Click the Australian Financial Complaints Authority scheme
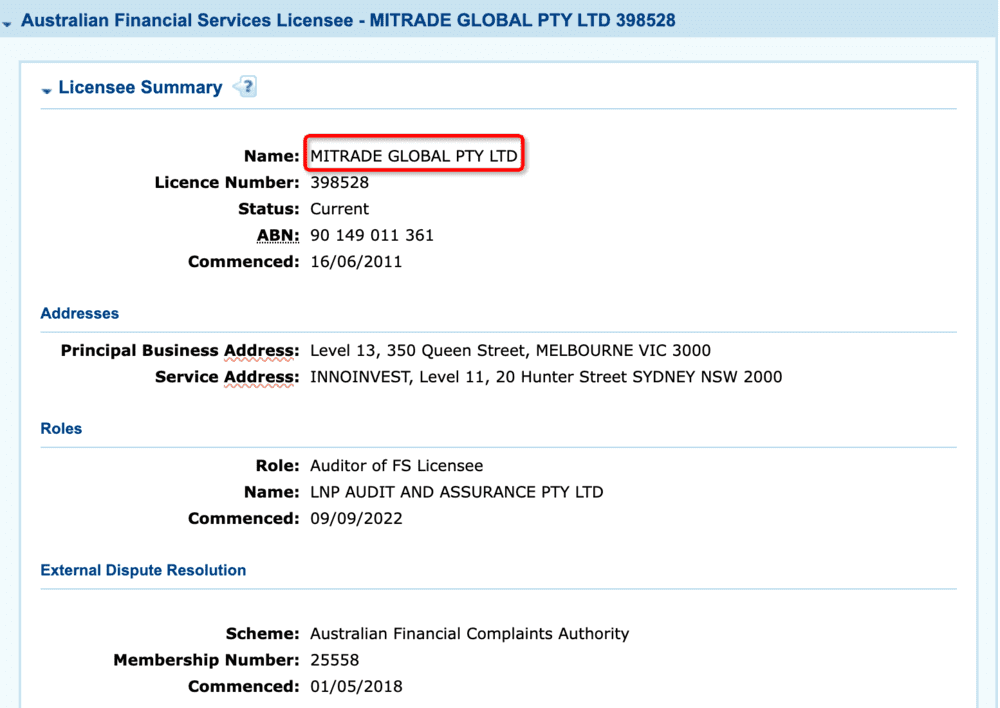 pos(469,634)
